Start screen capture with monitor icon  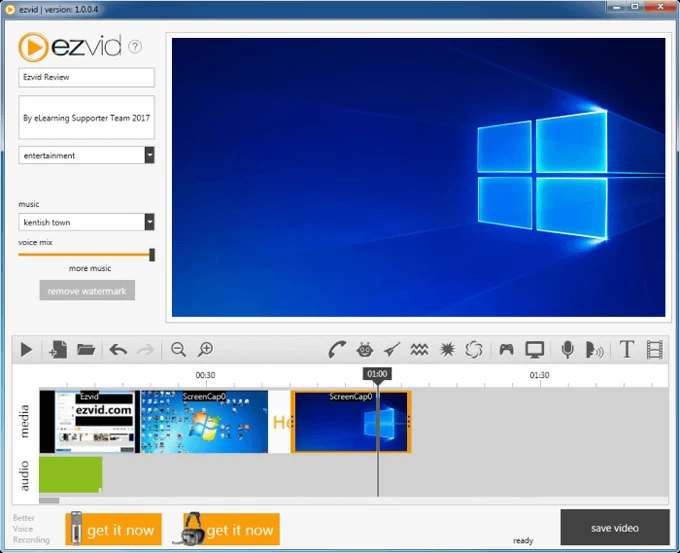point(535,349)
